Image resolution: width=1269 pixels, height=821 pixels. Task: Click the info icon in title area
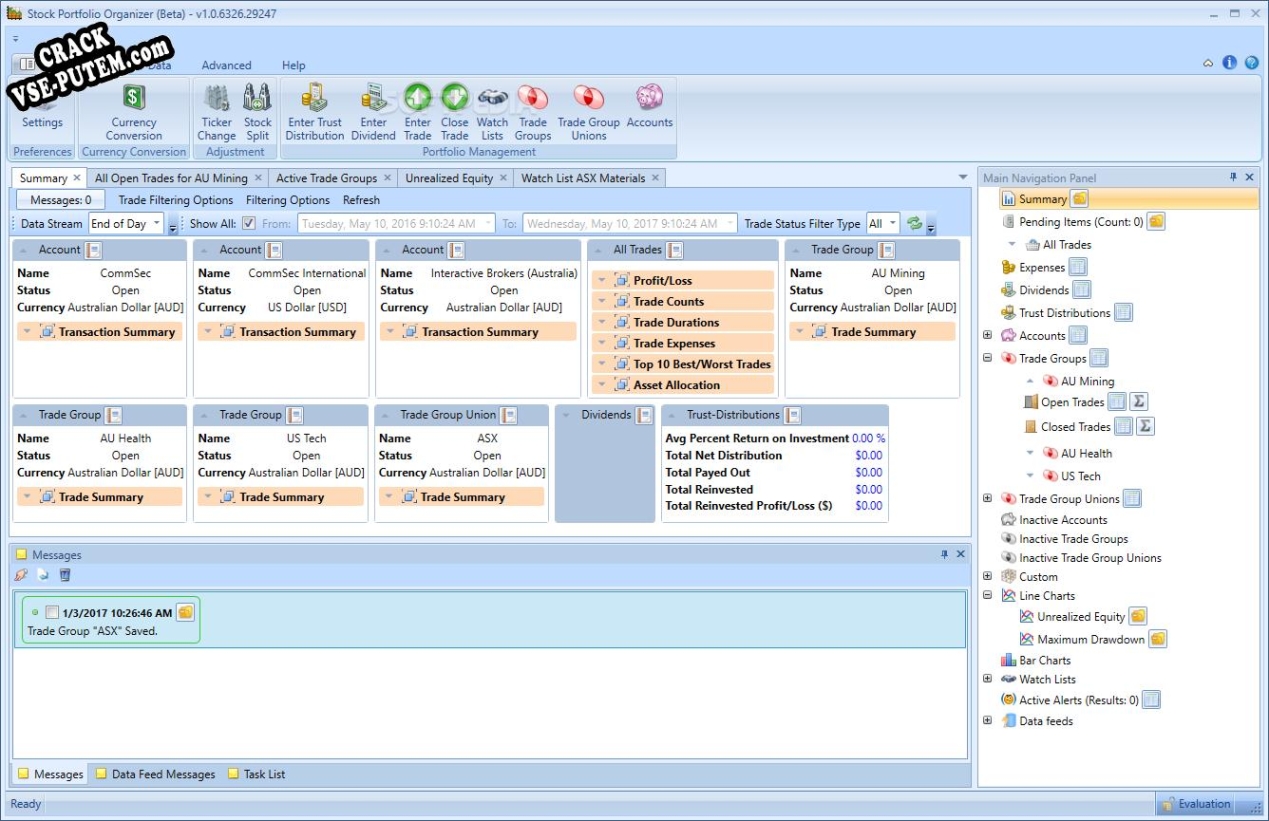1230,63
